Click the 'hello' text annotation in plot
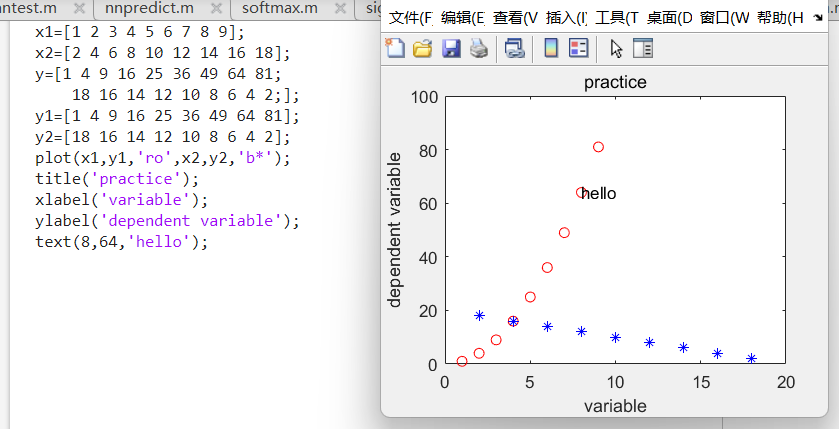 [598, 193]
